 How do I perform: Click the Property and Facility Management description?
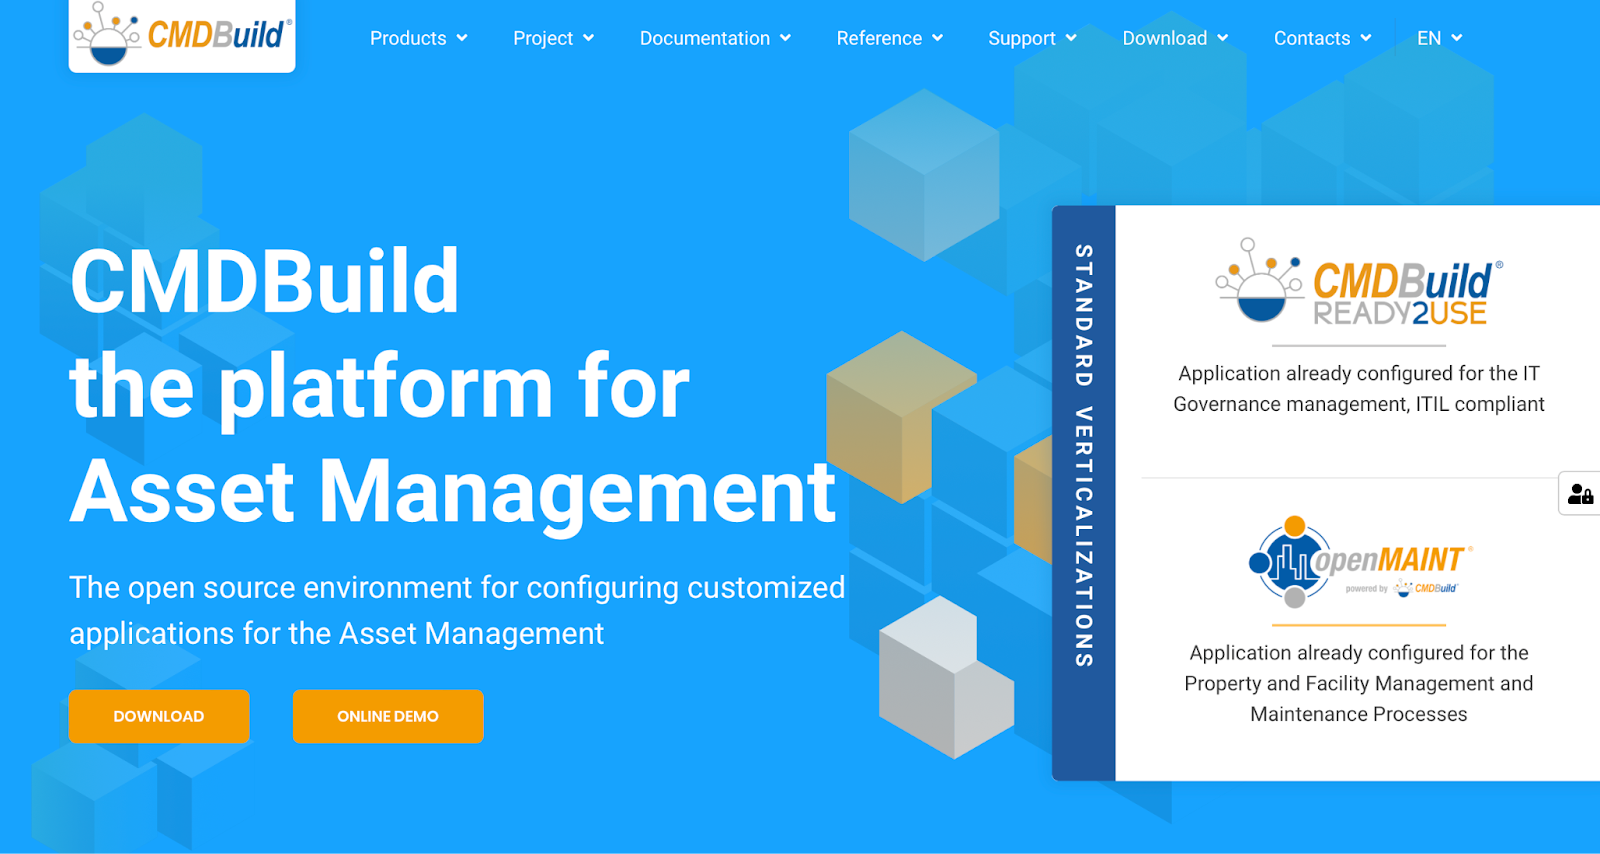(x=1359, y=683)
